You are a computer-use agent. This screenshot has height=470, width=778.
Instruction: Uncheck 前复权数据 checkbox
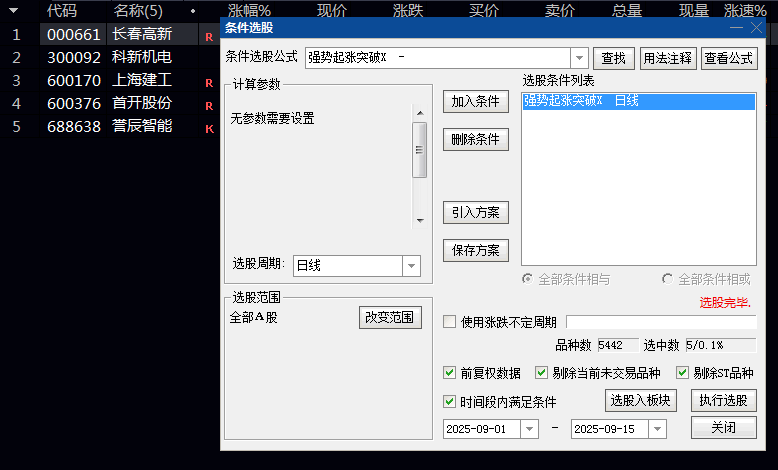pos(450,372)
